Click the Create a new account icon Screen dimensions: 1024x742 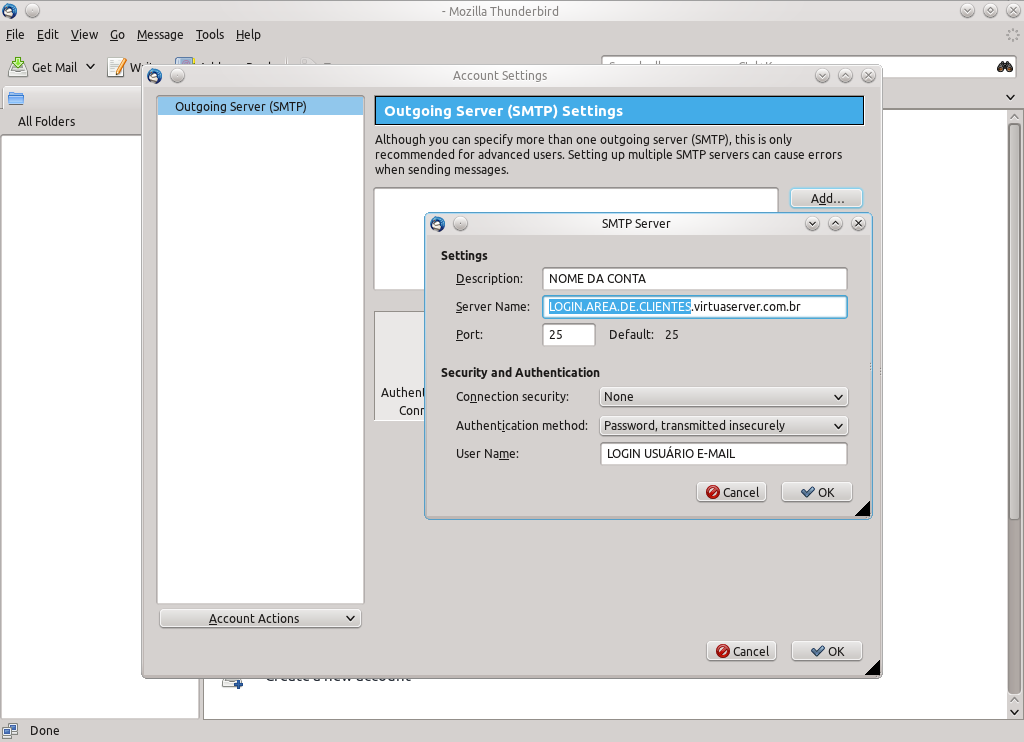click(x=232, y=682)
